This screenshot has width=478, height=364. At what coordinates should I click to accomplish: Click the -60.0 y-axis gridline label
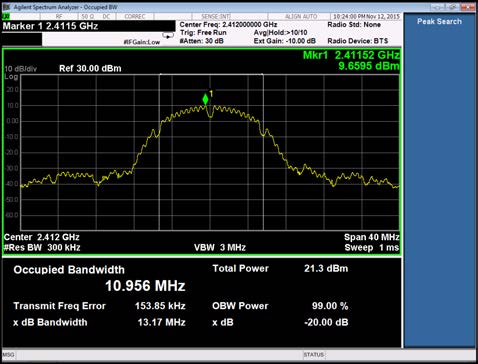pyautogui.click(x=12, y=215)
